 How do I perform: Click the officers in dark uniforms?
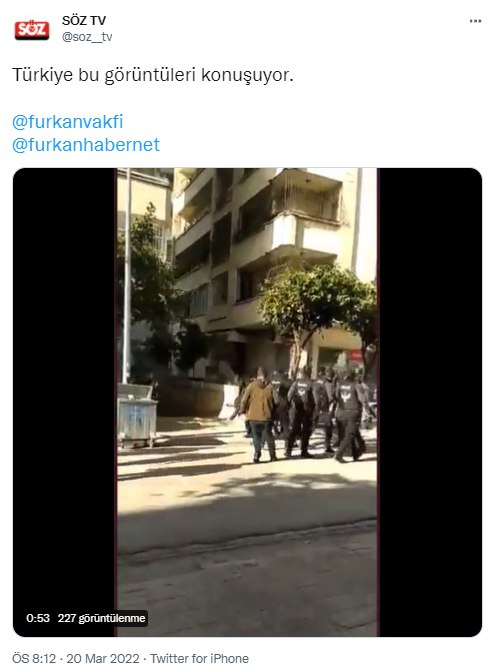325,416
